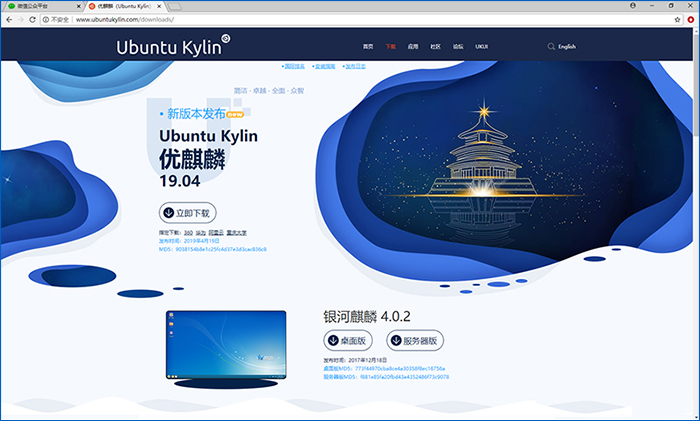Screen dimensions: 700x421
Task: Download from the 华为 mirror link
Action: click(201, 233)
